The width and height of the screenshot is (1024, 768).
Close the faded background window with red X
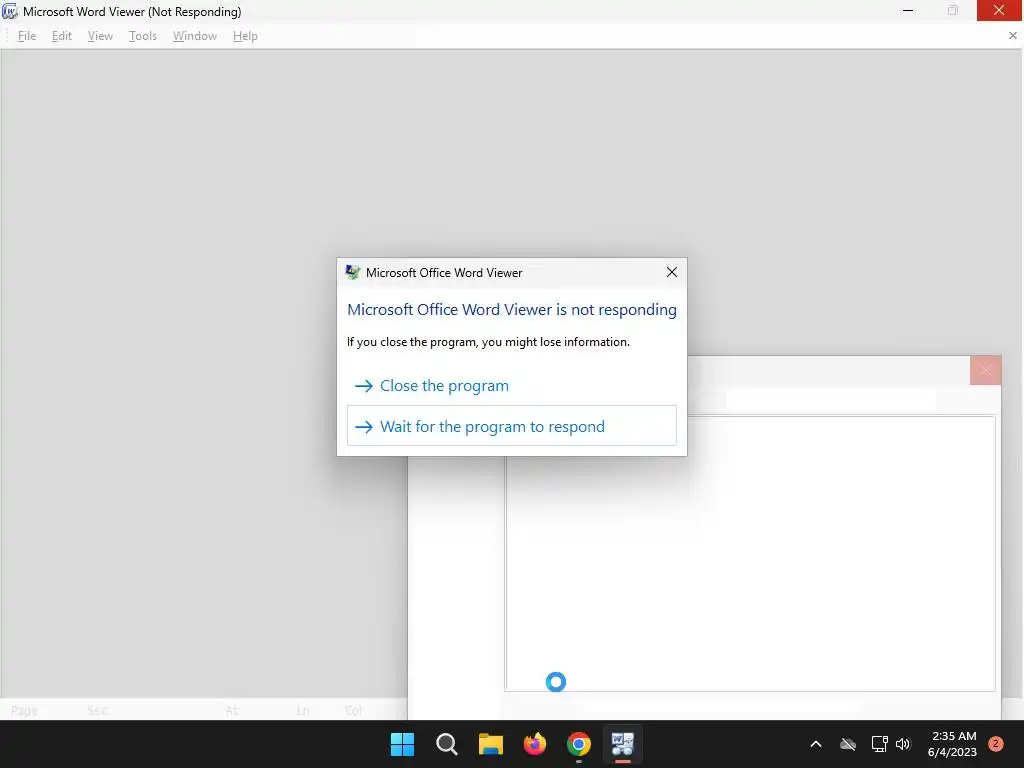985,370
